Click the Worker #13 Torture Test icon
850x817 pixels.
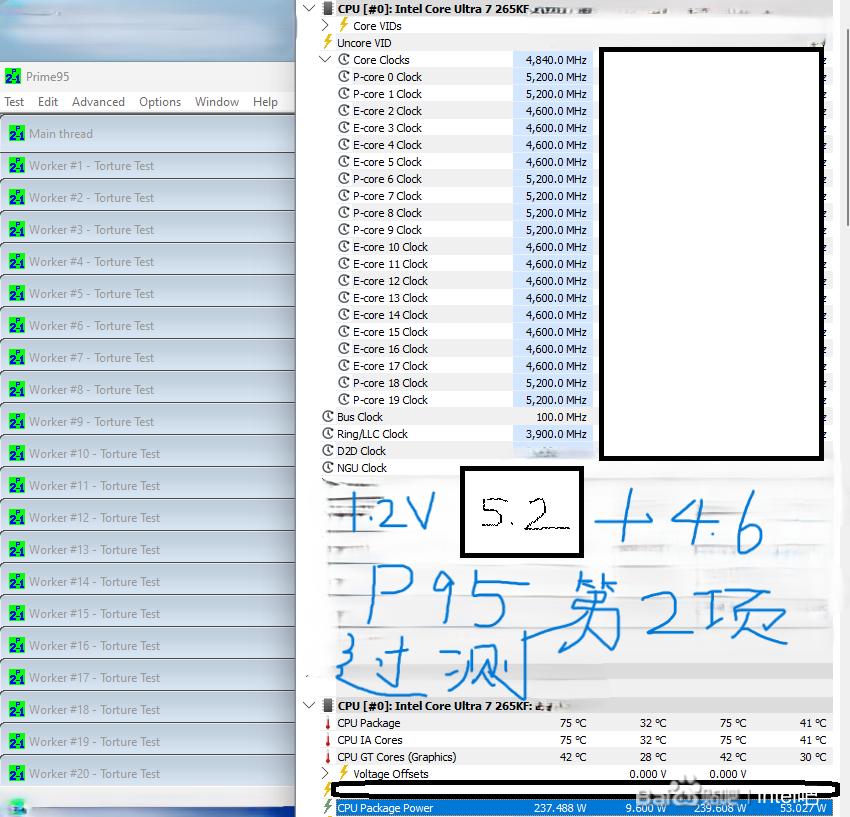[17, 549]
